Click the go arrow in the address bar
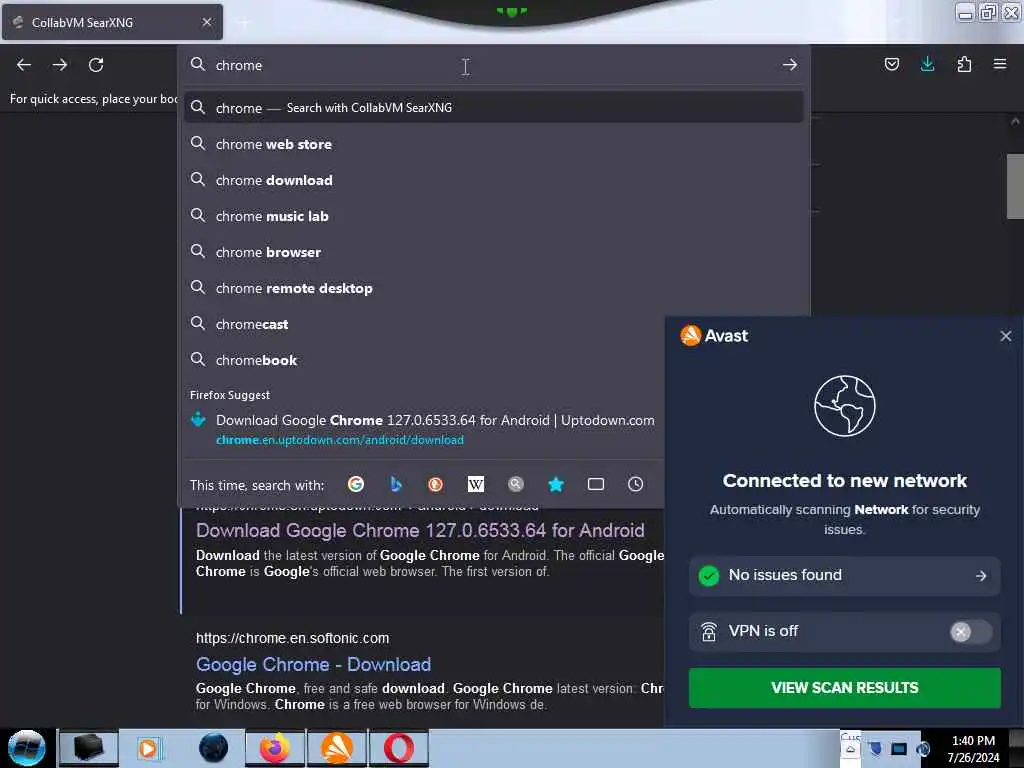 [x=790, y=65]
